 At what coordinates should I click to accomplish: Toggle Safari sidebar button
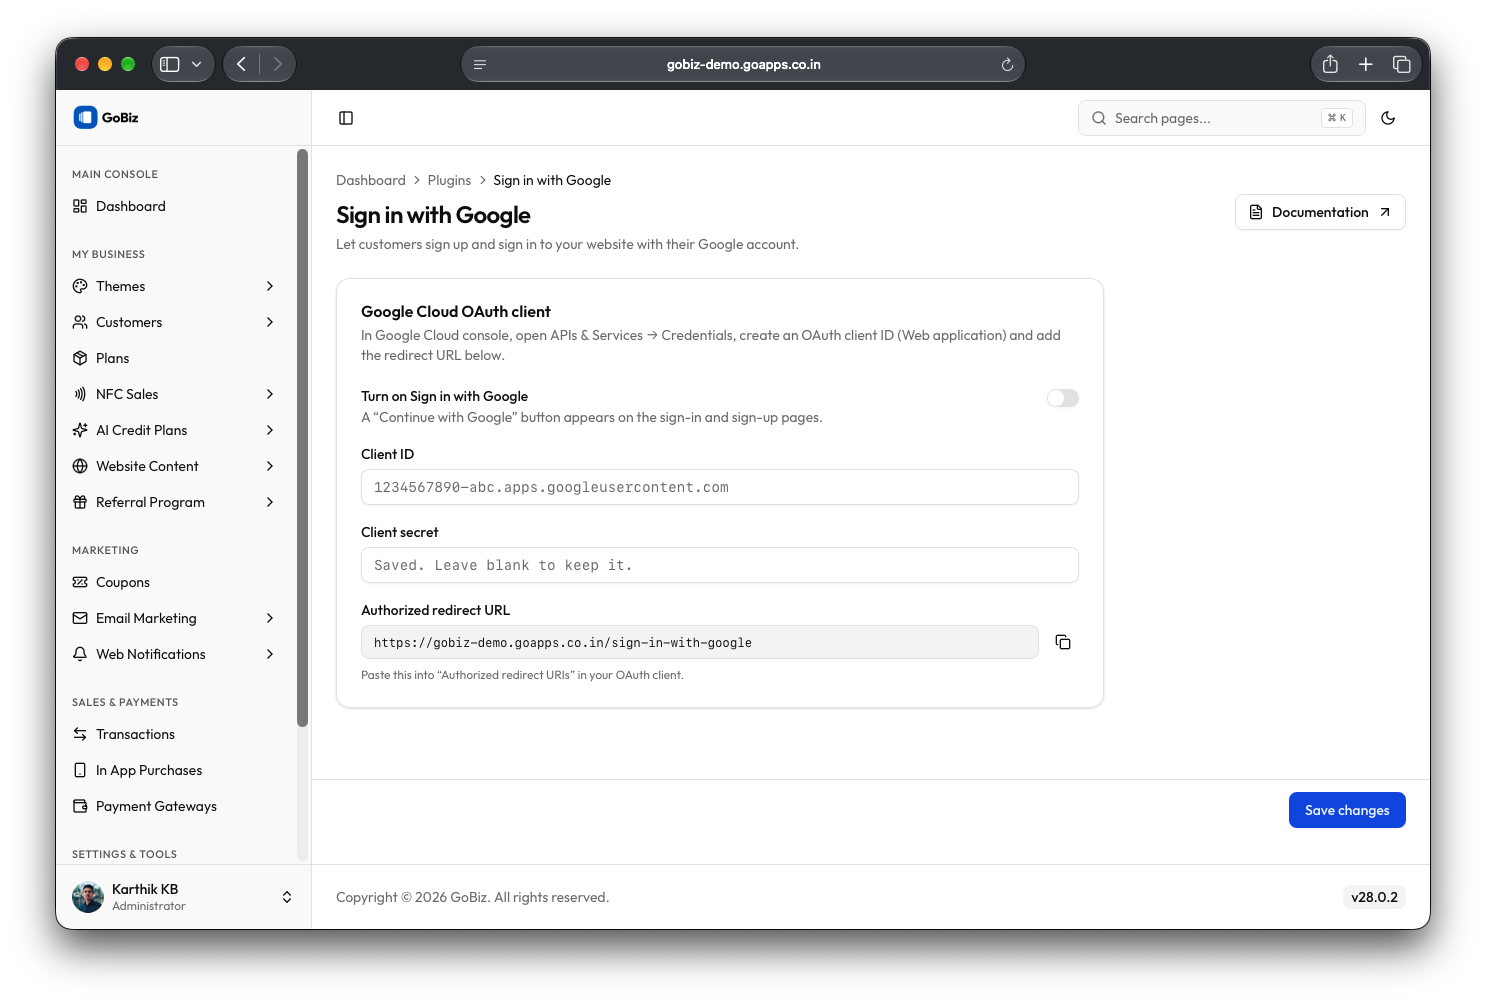[x=170, y=64]
